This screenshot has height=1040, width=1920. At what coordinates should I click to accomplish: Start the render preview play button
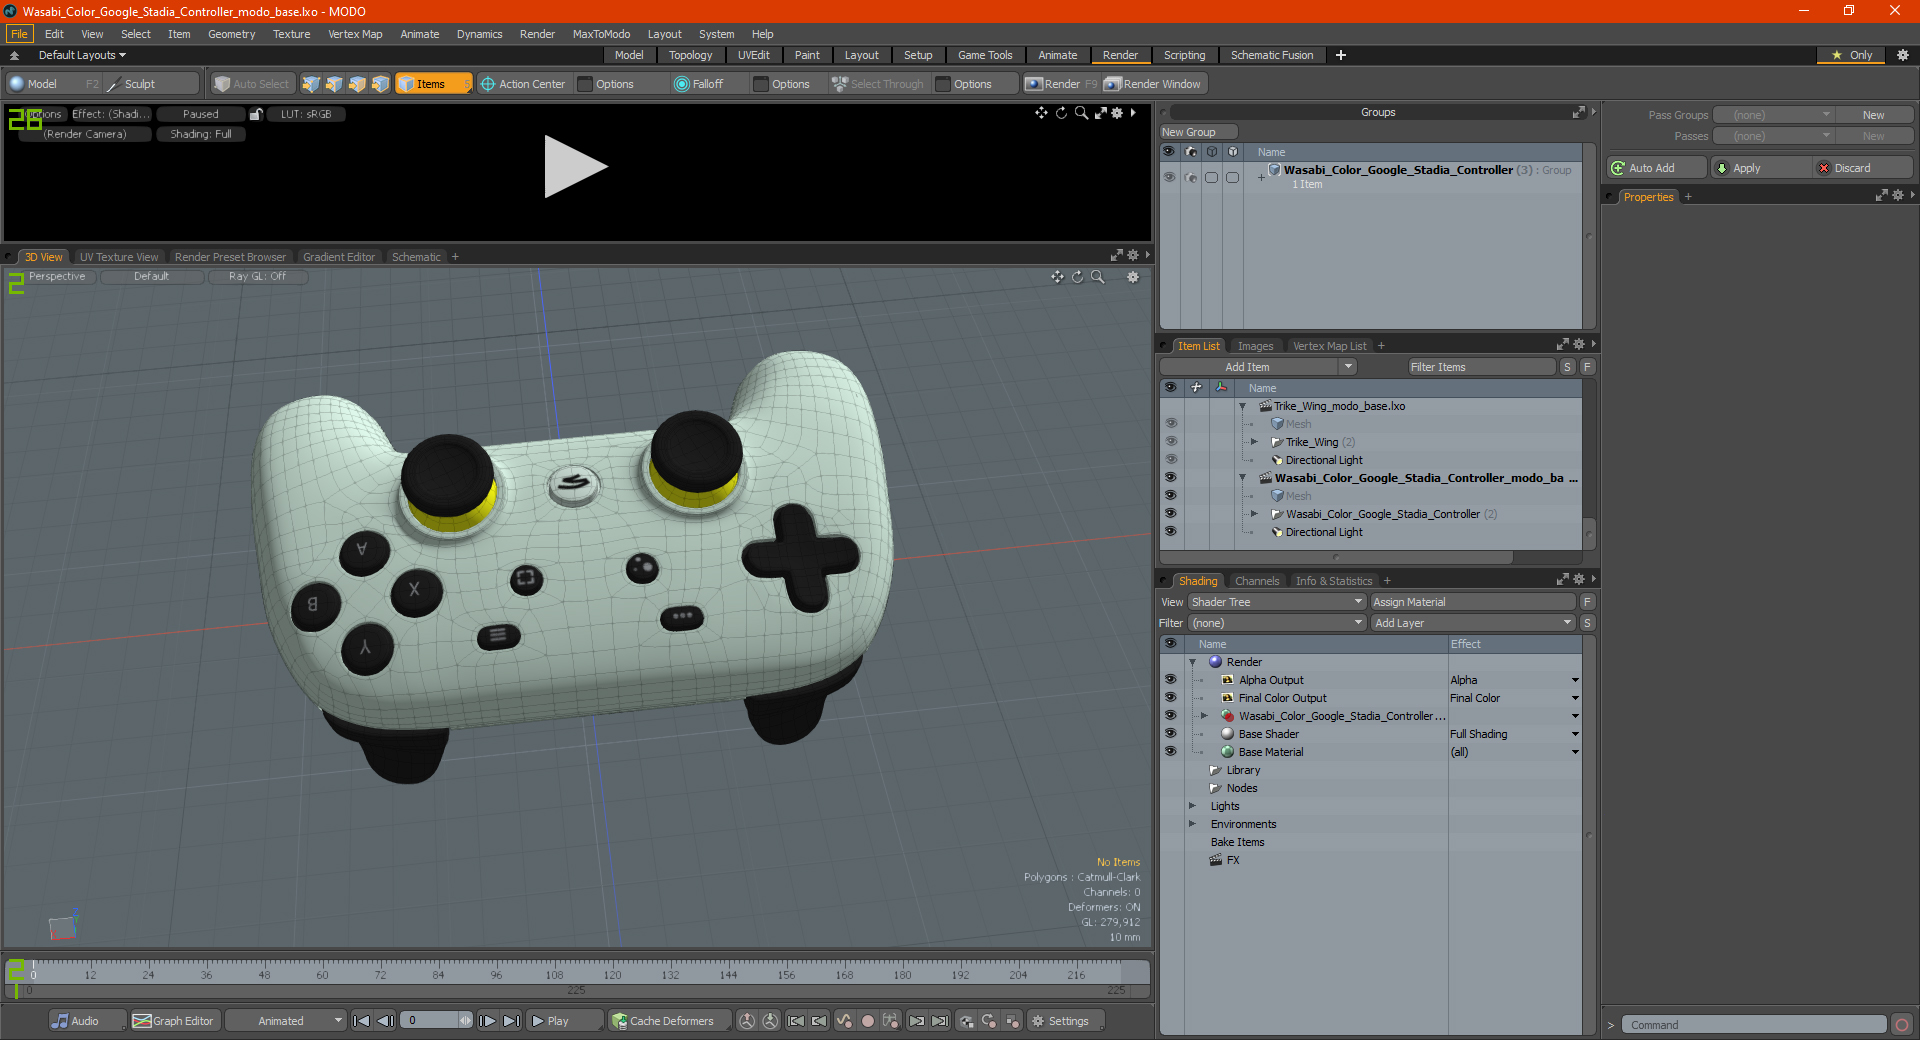[575, 166]
